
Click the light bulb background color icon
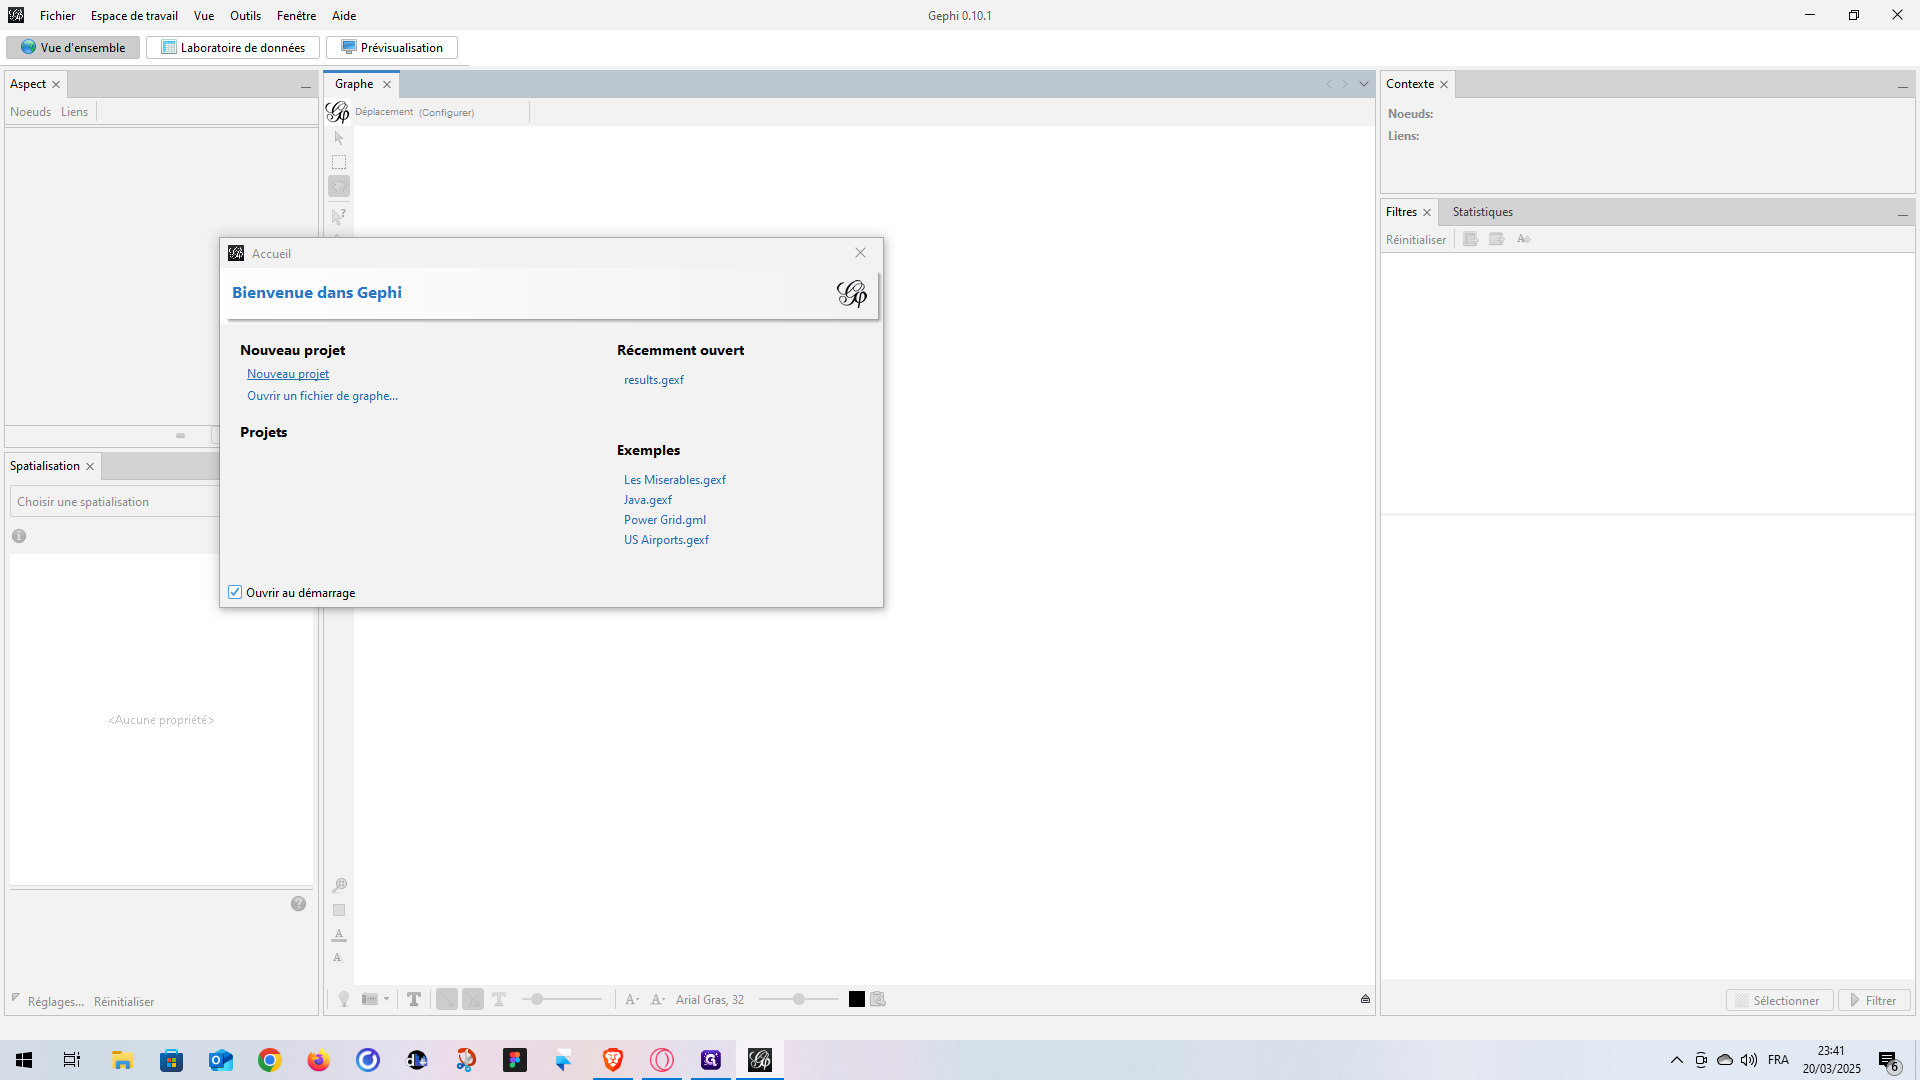point(344,999)
